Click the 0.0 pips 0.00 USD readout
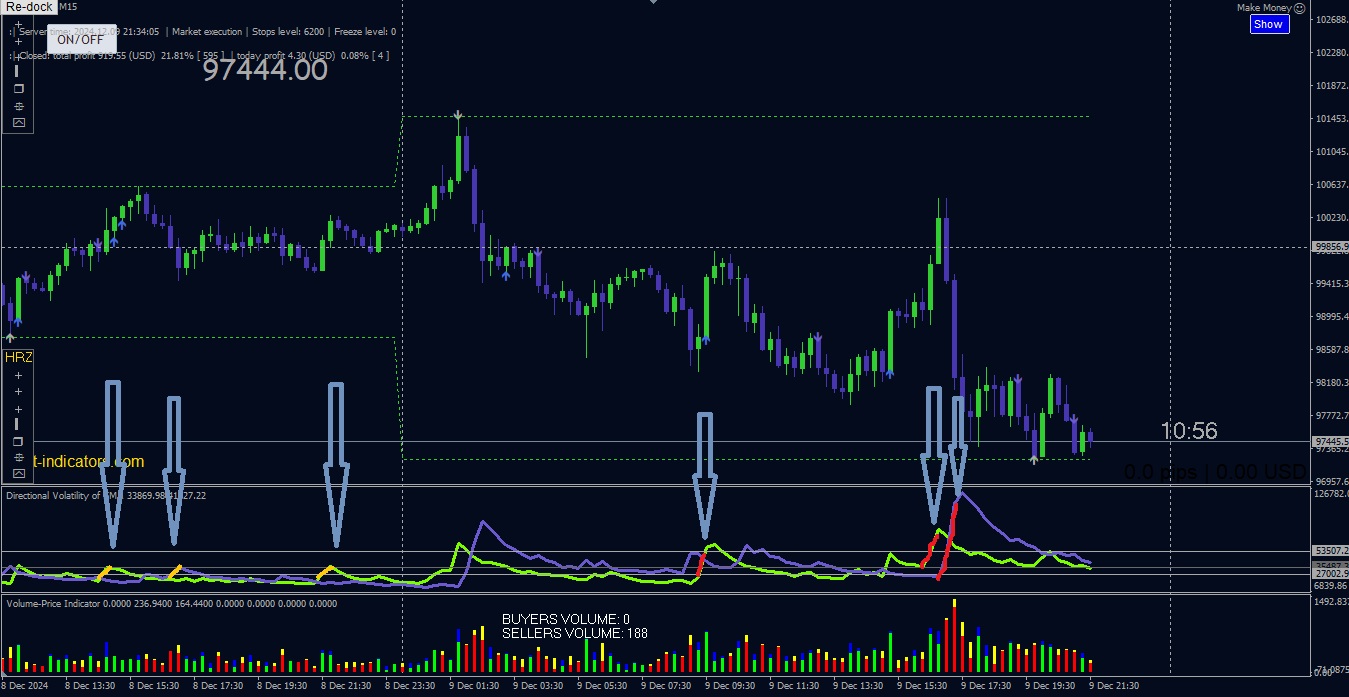Image resolution: width=1349 pixels, height=697 pixels. pos(1215,471)
